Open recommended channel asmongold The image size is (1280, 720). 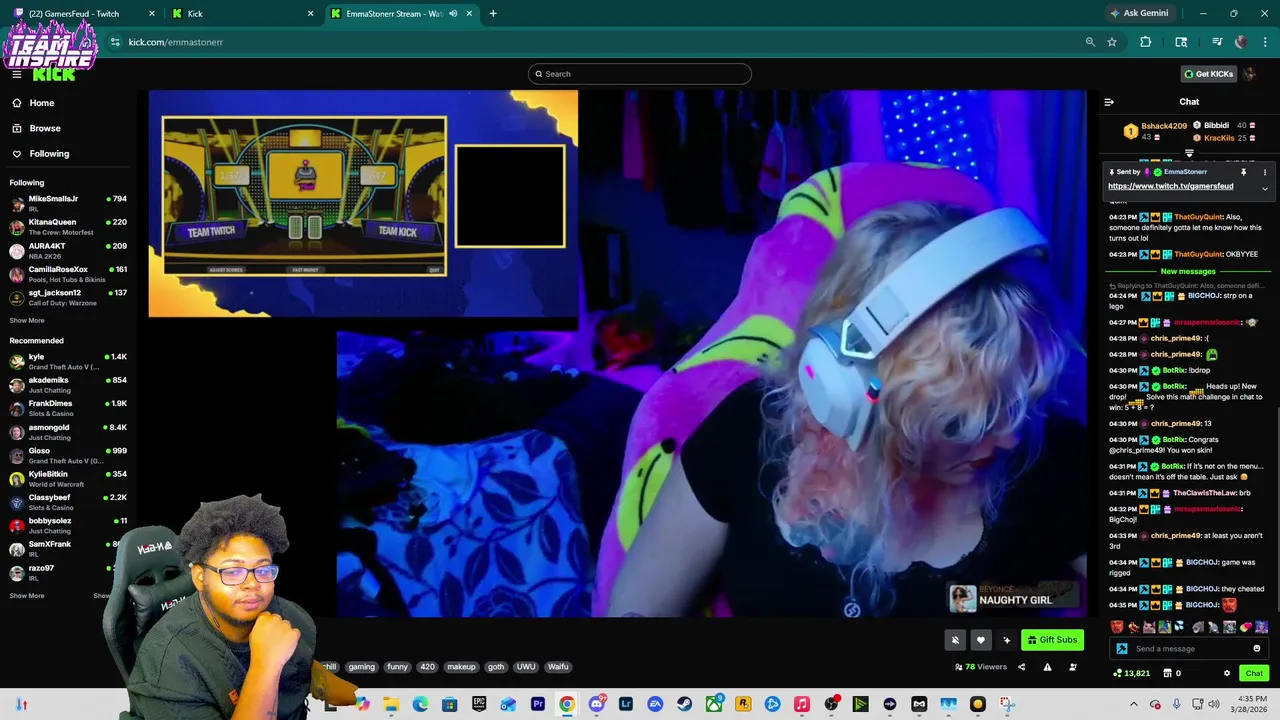pyautogui.click(x=68, y=431)
